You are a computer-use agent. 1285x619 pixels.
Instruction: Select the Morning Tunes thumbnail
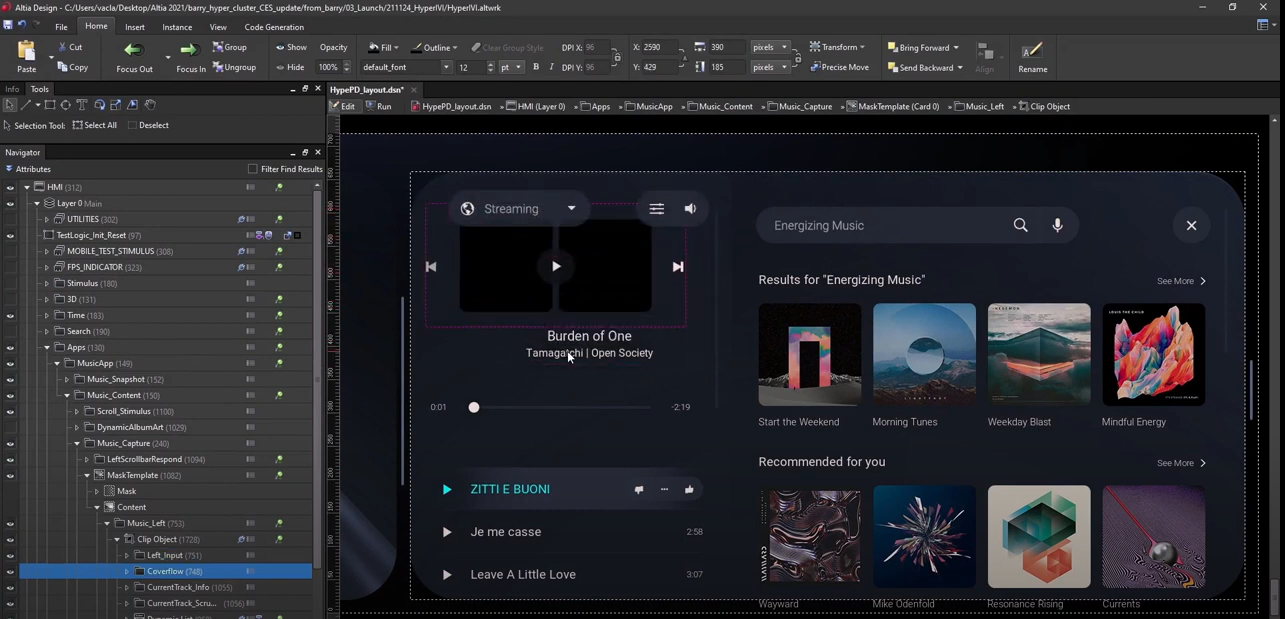(924, 355)
